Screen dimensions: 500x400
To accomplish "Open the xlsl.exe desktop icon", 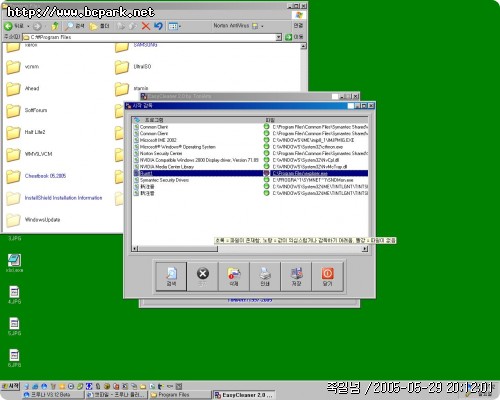I will tap(14, 263).
